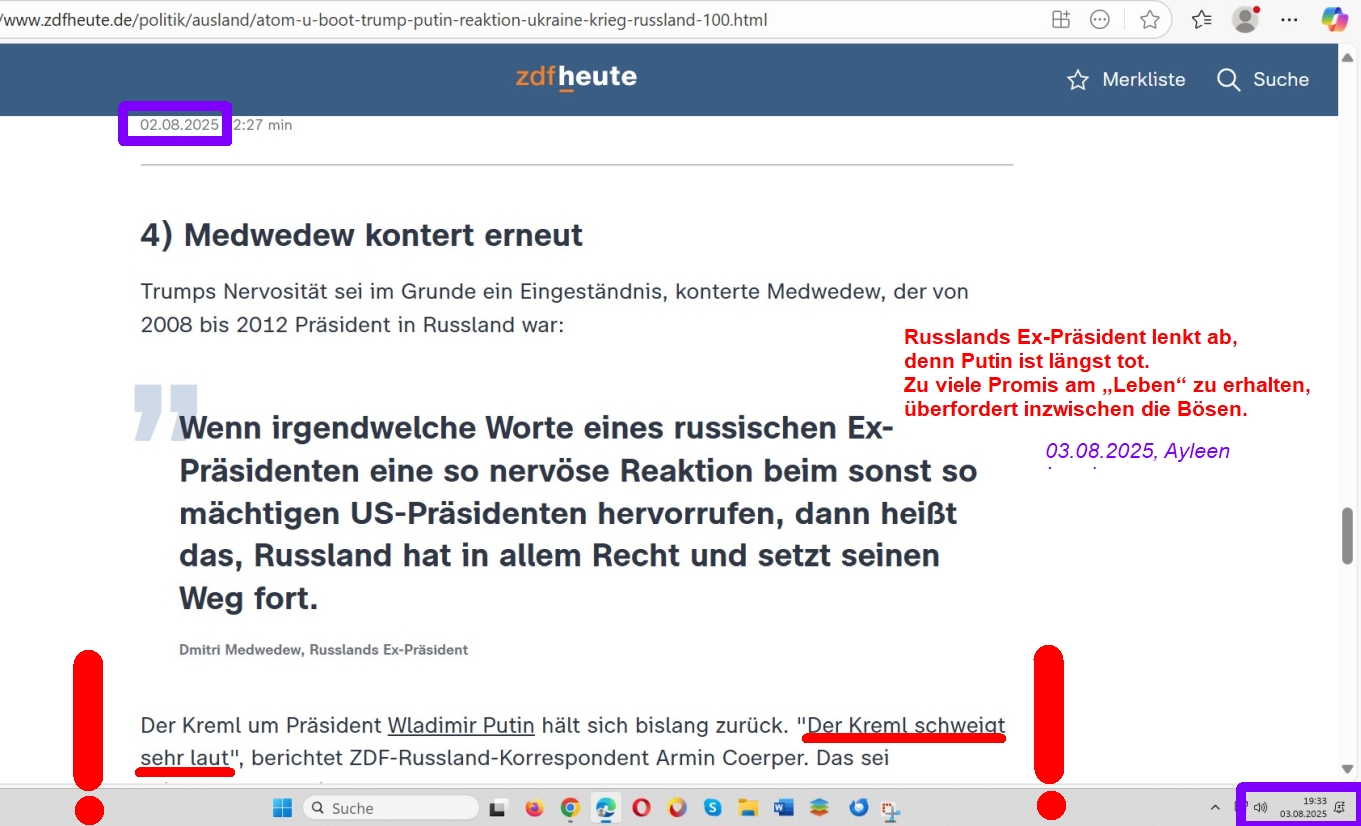Image resolution: width=1361 pixels, height=826 pixels.
Task: Click the browser address bar URL
Action: (x=400, y=19)
